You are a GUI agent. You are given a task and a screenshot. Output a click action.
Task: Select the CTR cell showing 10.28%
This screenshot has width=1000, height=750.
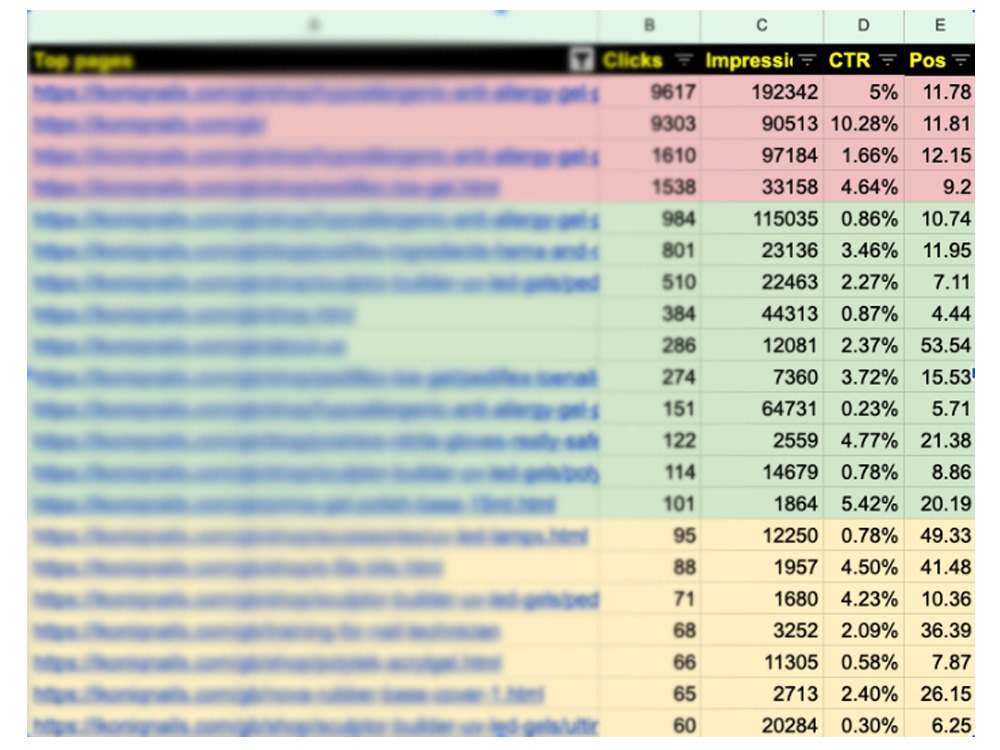pos(864,124)
